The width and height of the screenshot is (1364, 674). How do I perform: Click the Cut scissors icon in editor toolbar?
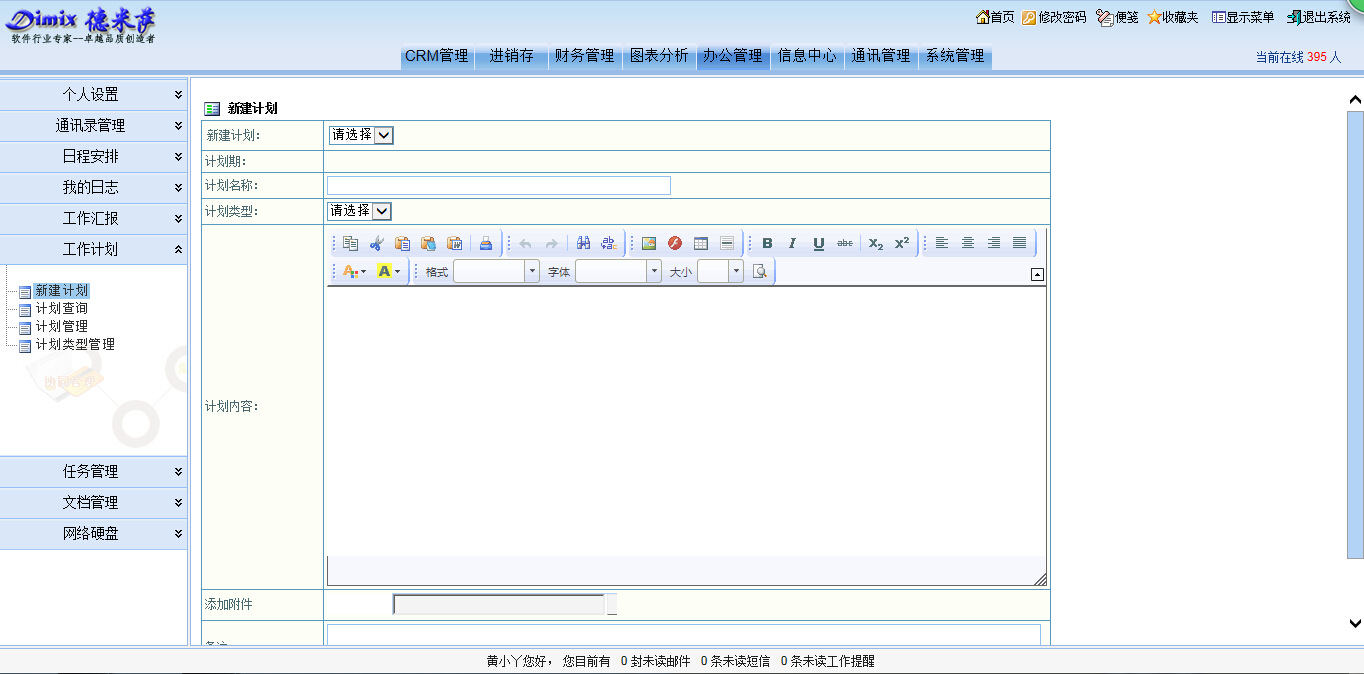tap(376, 243)
